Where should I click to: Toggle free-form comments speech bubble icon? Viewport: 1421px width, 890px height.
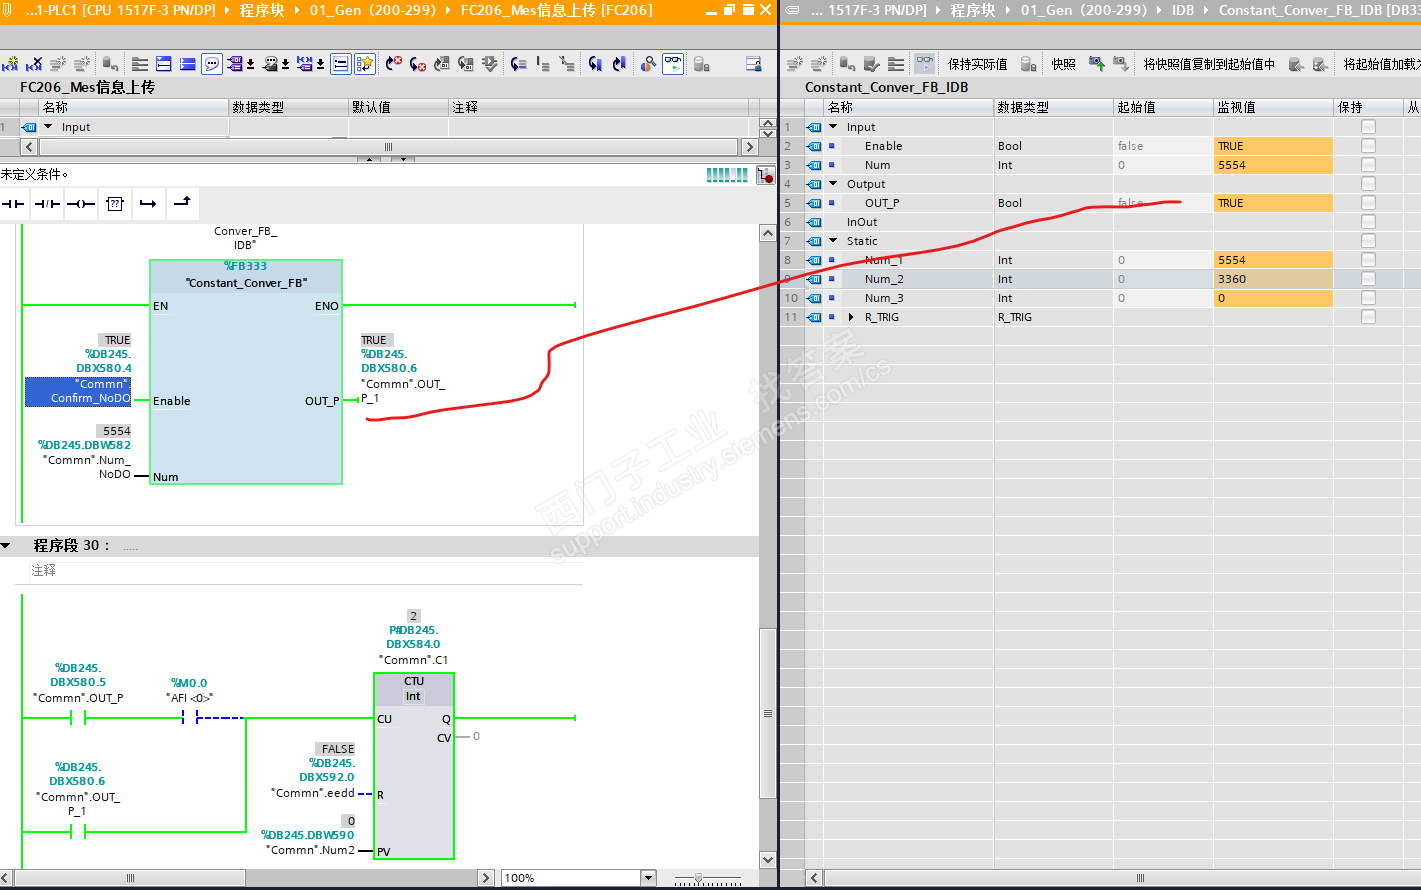pyautogui.click(x=212, y=64)
